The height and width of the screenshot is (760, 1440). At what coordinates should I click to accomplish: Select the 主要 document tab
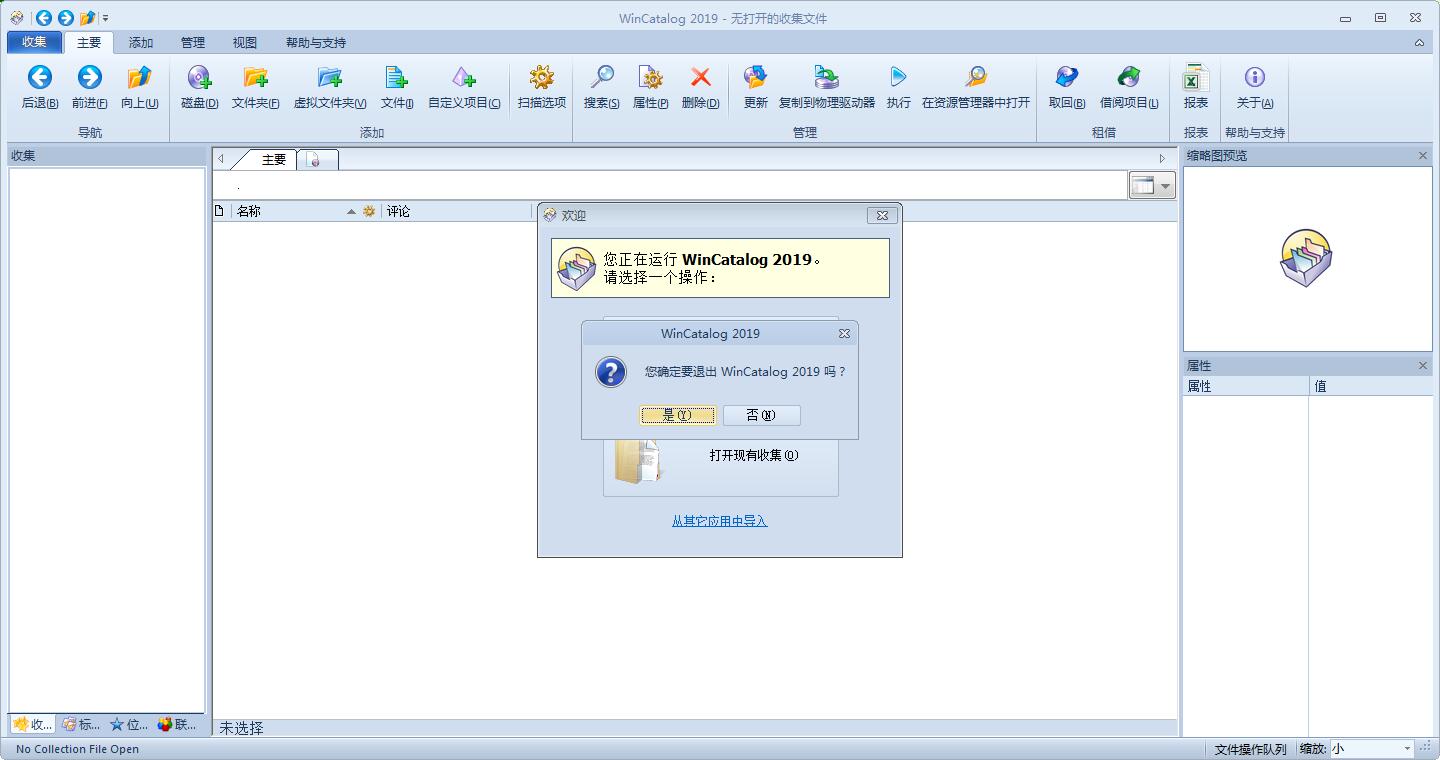pyautogui.click(x=268, y=159)
